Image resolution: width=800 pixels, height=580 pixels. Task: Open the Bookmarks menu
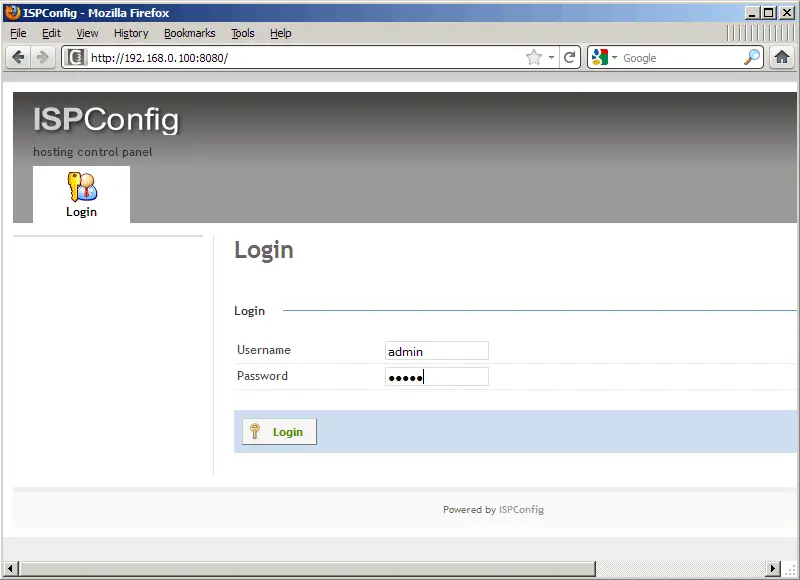[x=190, y=33]
